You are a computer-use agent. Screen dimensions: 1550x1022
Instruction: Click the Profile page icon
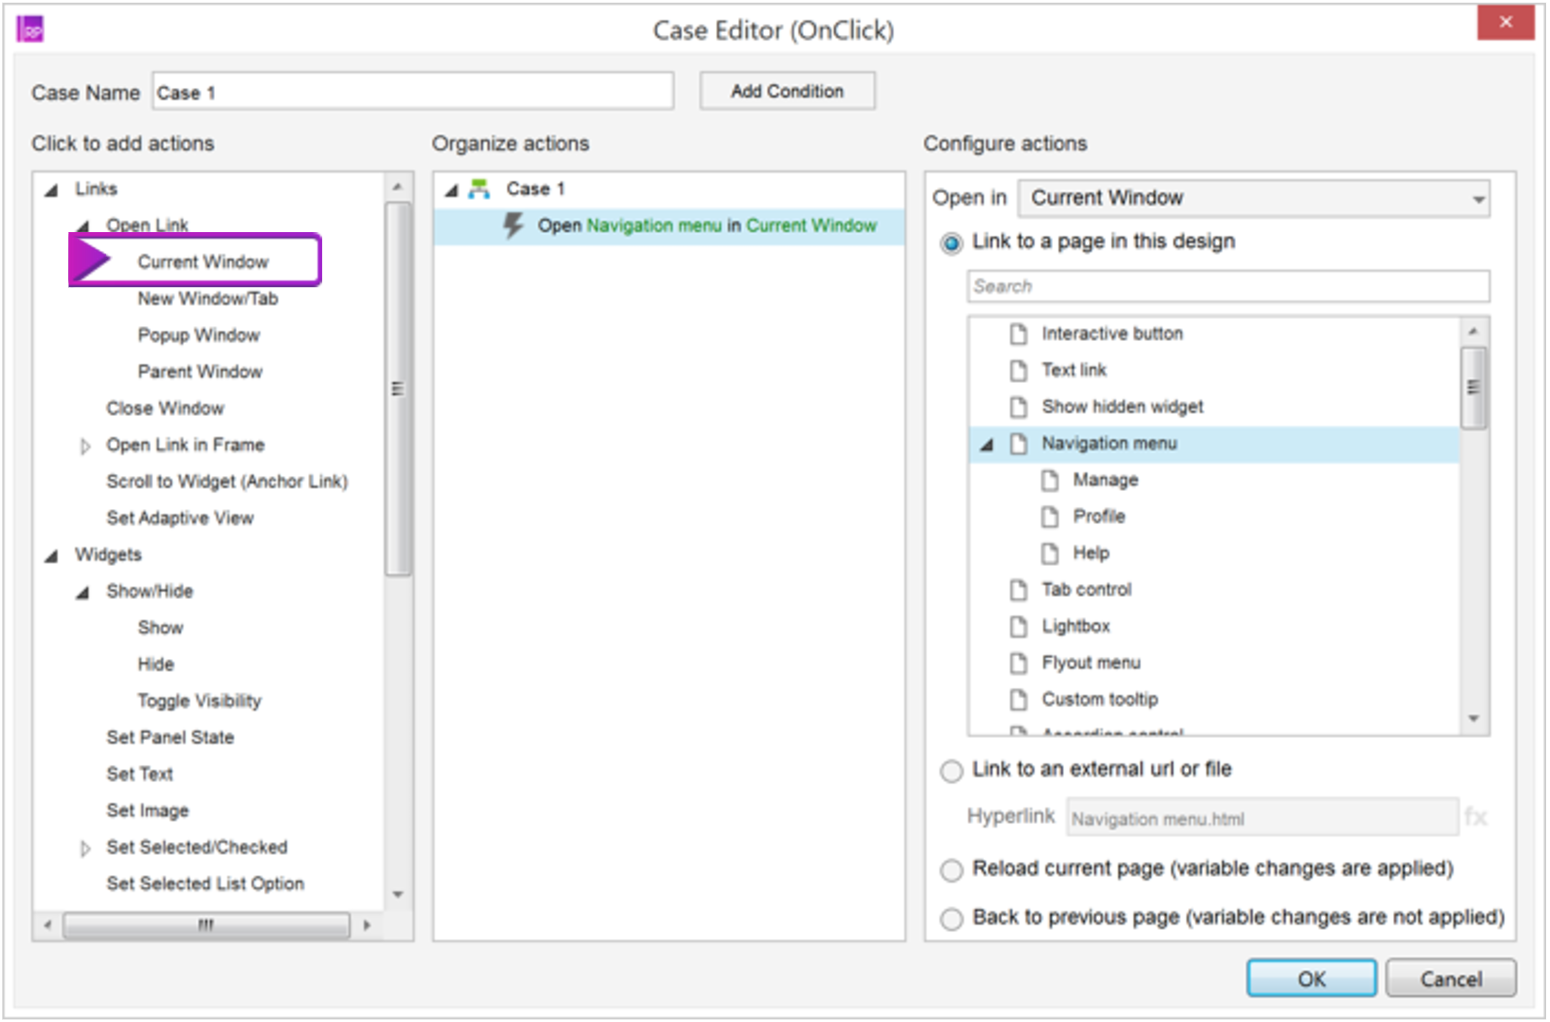point(1050,516)
